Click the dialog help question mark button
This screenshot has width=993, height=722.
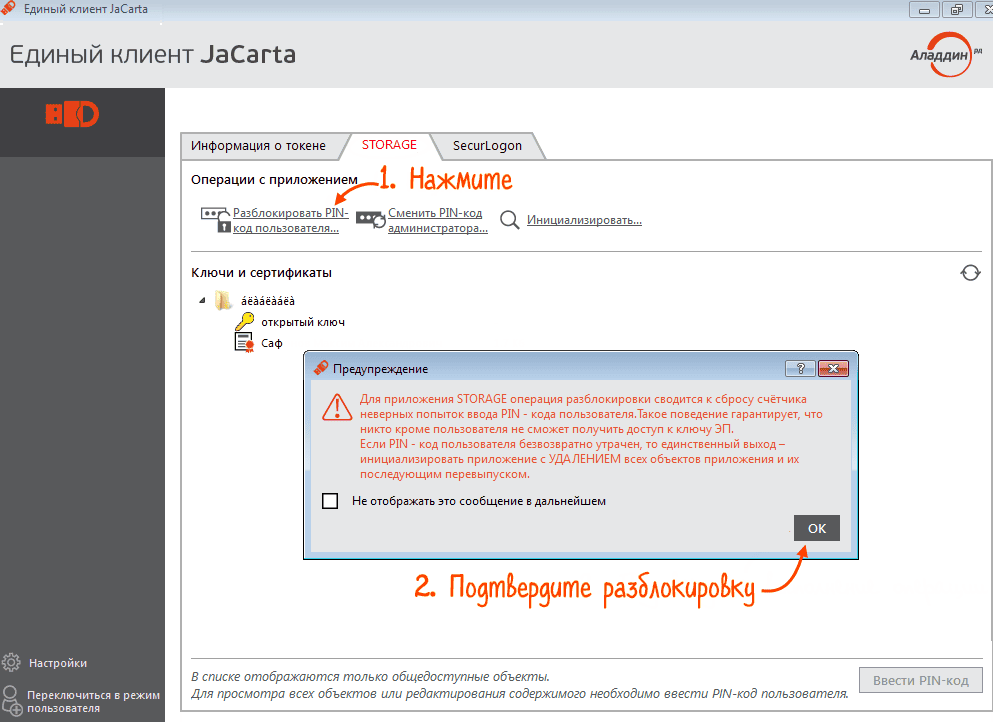801,368
